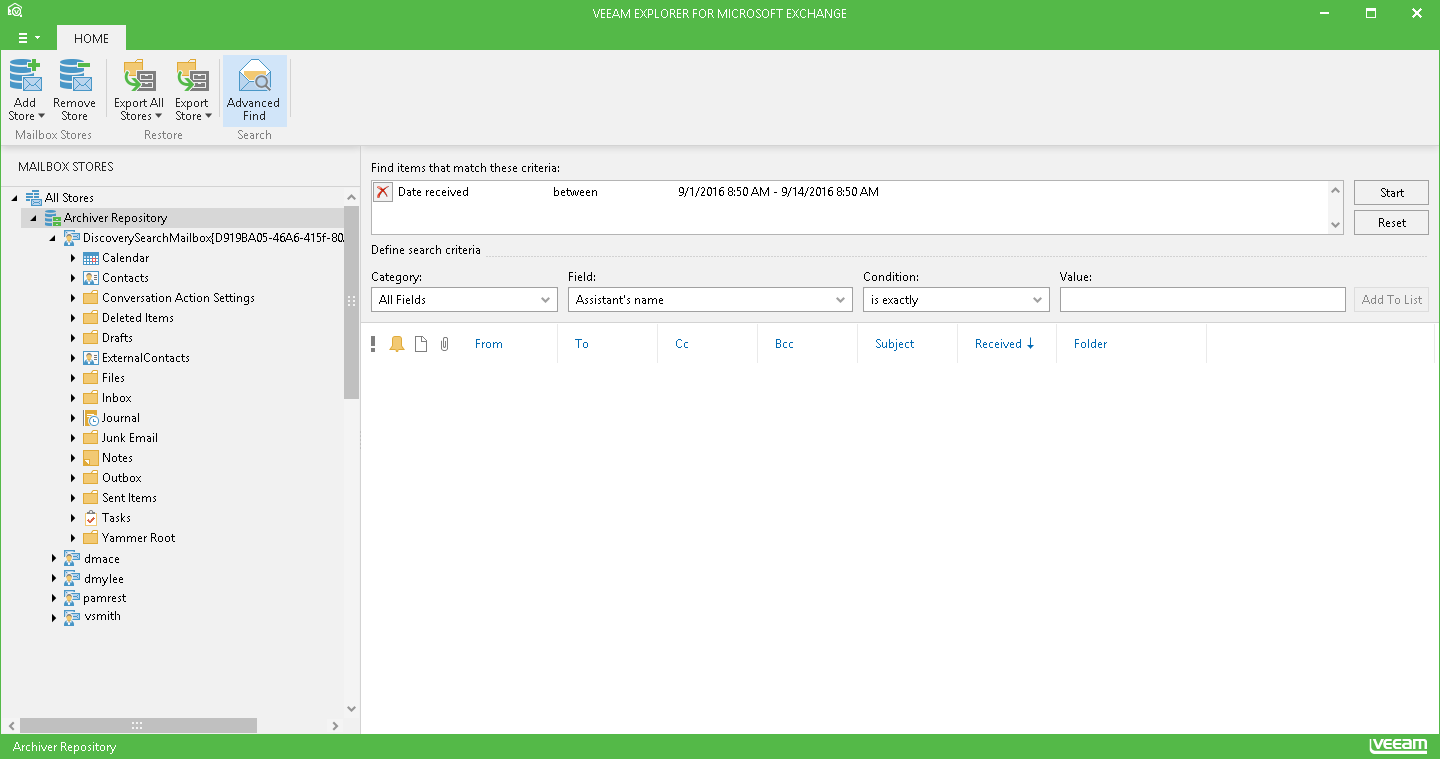Collapse the Archiver Repository node
This screenshot has height=759, width=1440.
tap(33, 218)
